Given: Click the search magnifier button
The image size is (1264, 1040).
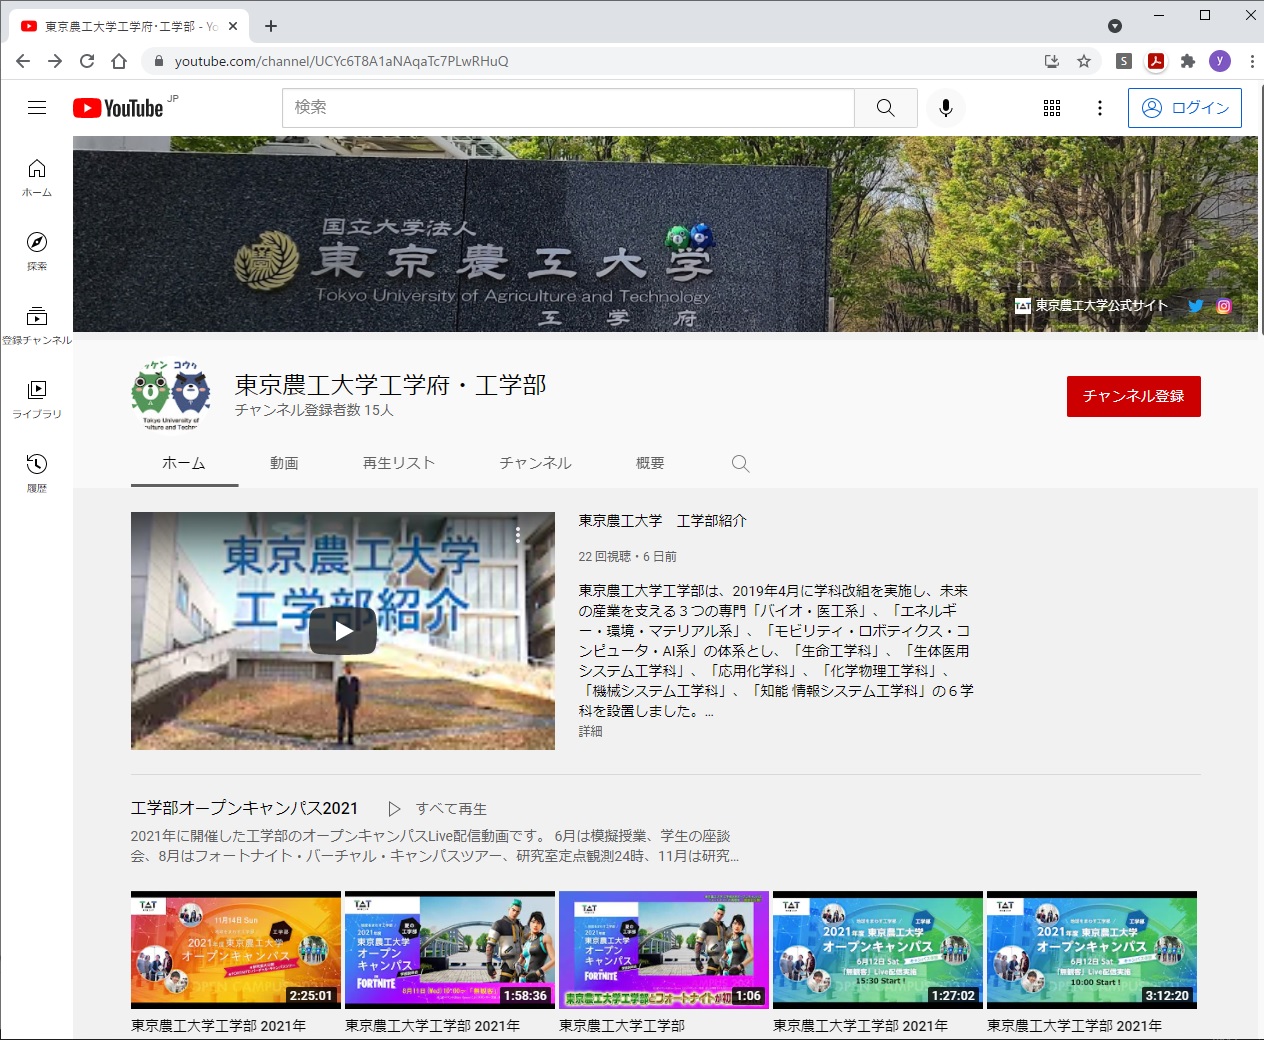Looking at the screenshot, I should tap(886, 108).
